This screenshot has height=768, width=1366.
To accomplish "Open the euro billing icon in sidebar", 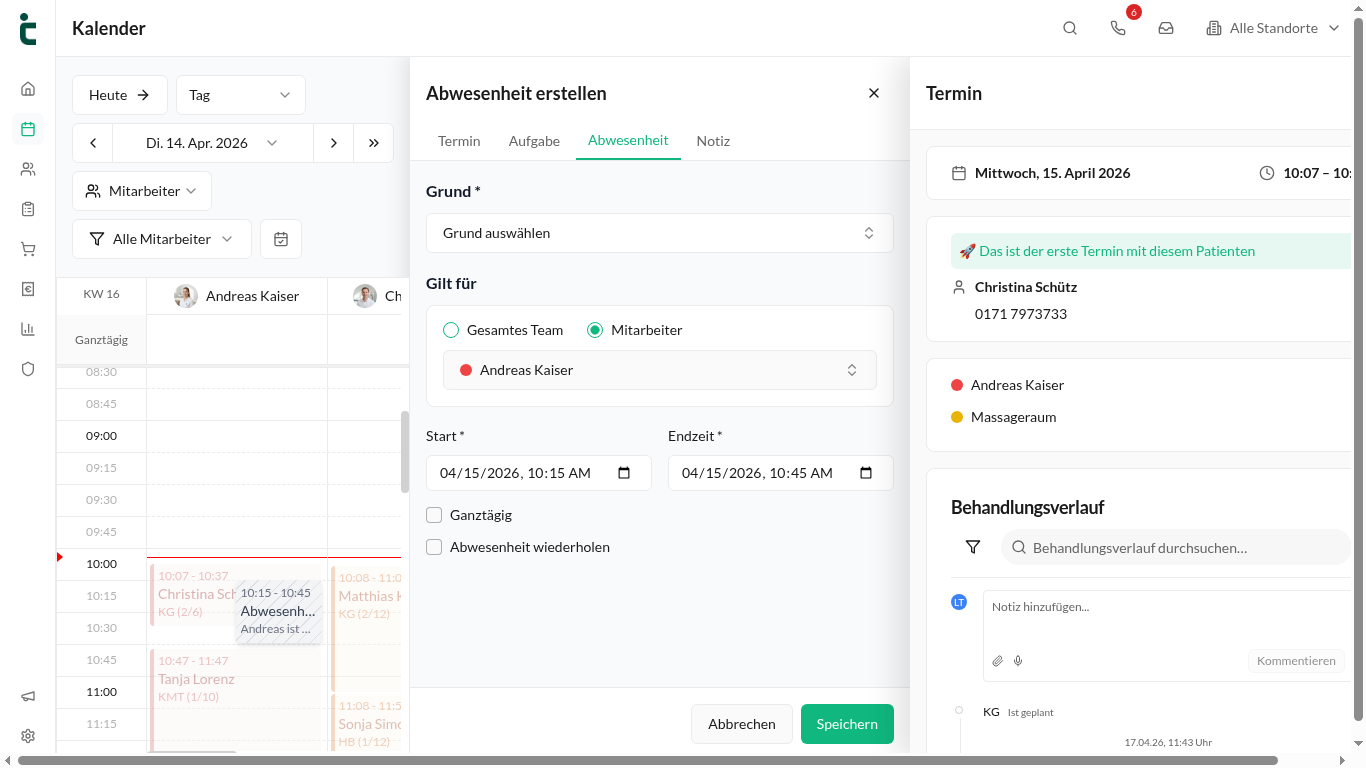I will (x=28, y=289).
